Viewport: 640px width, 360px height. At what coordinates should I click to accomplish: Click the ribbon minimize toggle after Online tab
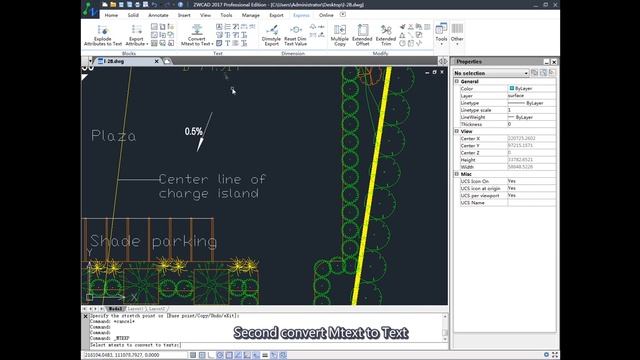343,15
